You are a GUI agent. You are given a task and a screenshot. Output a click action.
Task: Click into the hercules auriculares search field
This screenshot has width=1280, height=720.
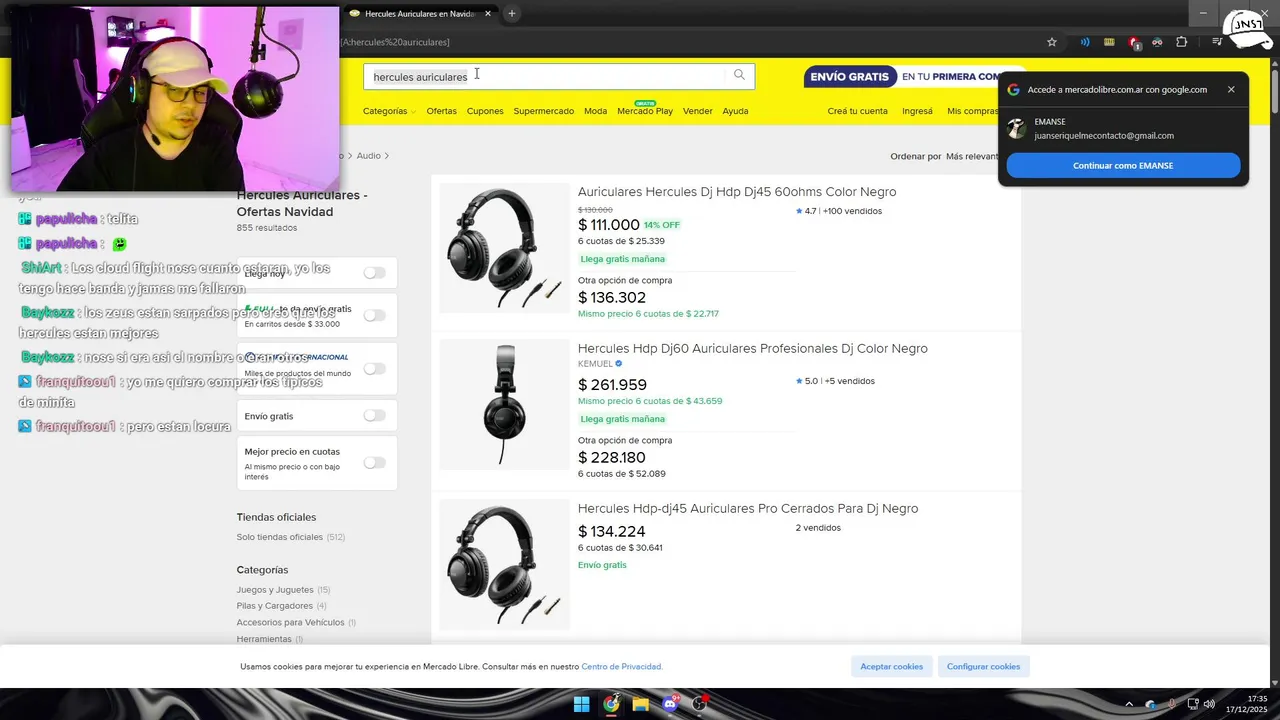[545, 76]
